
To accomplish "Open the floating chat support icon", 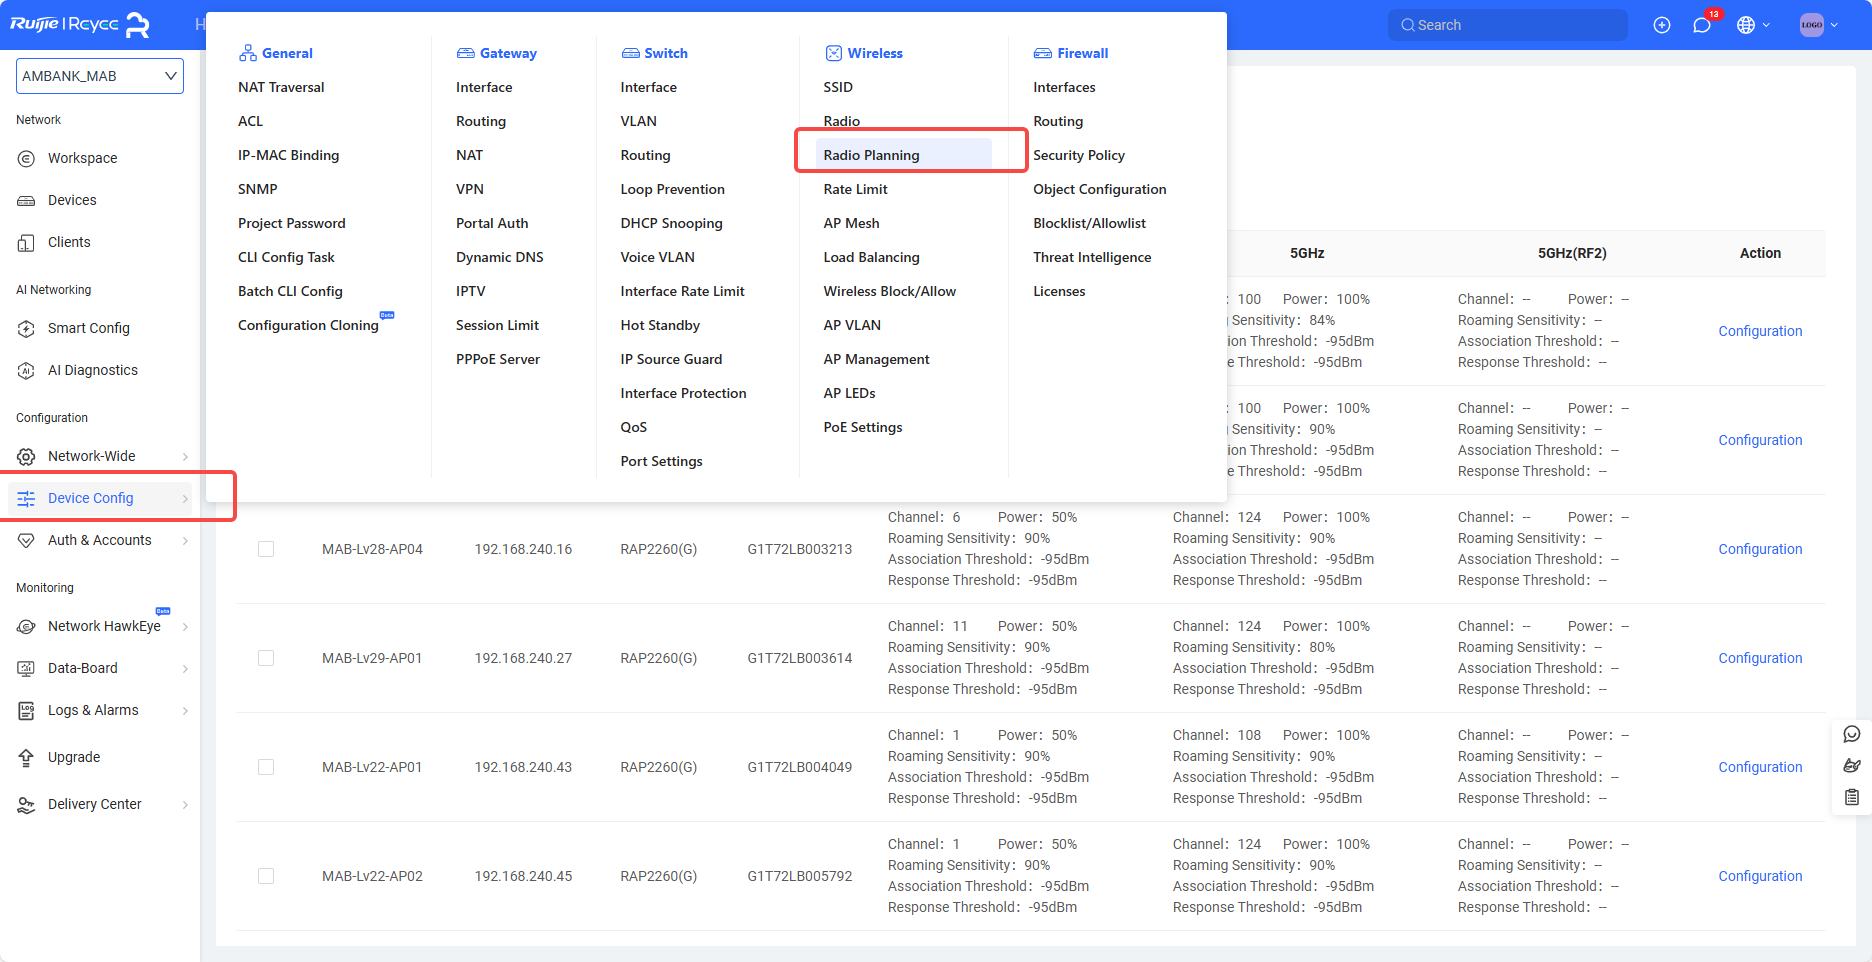I will (1852, 735).
